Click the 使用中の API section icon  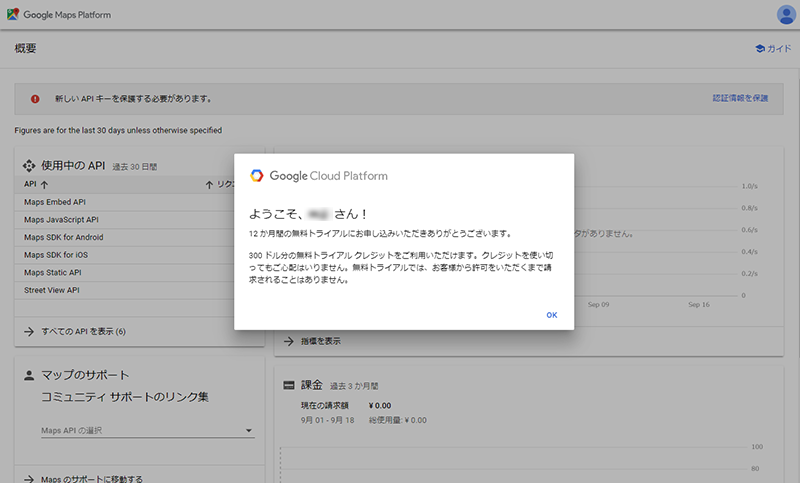(29, 166)
